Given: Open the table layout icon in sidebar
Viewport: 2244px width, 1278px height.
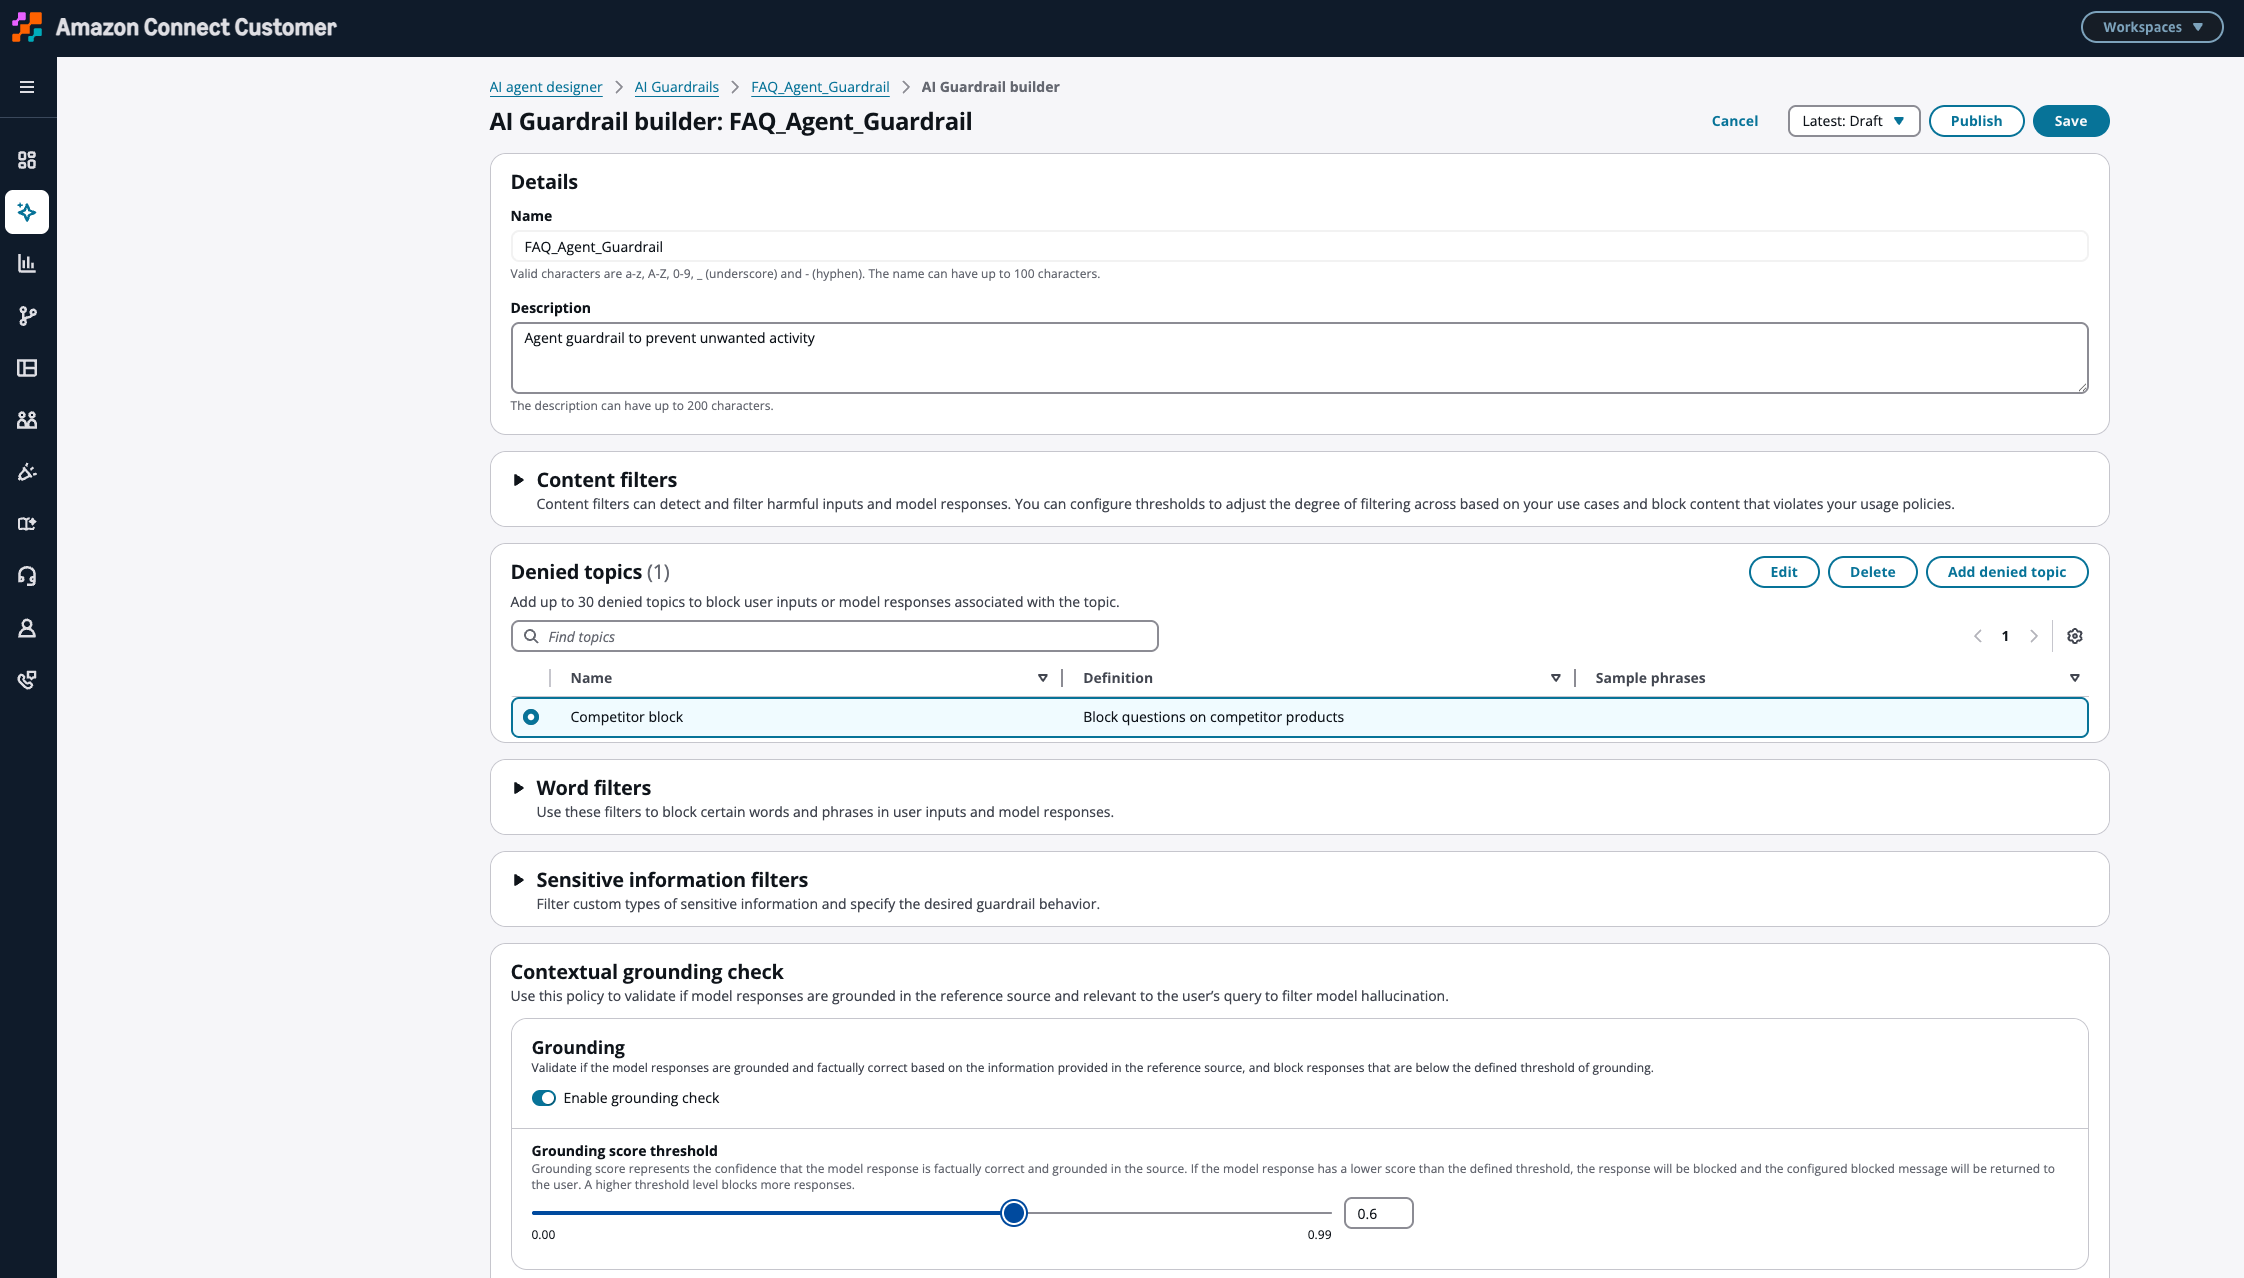Looking at the screenshot, I should coord(27,368).
